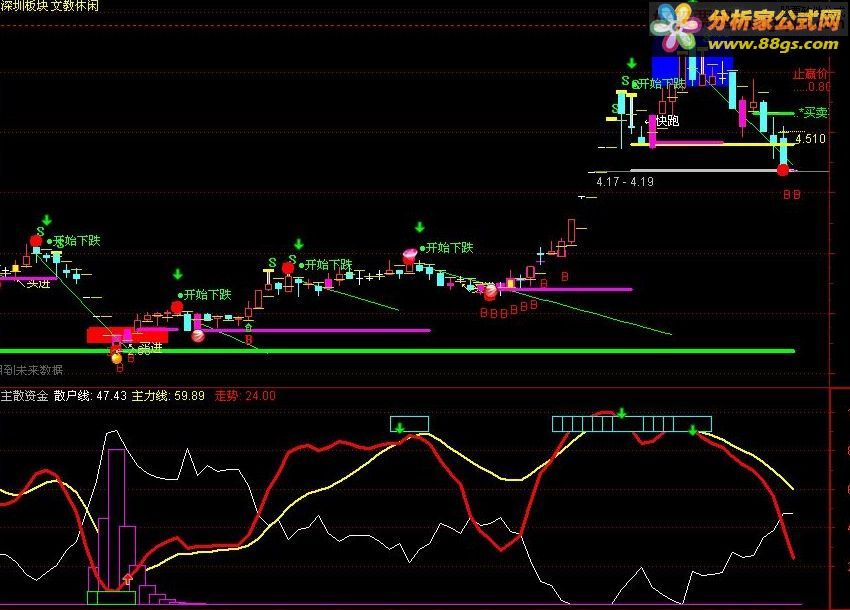Click the 开始下跌 label beside the pink striped ball
The height and width of the screenshot is (610, 850).
coord(449,248)
